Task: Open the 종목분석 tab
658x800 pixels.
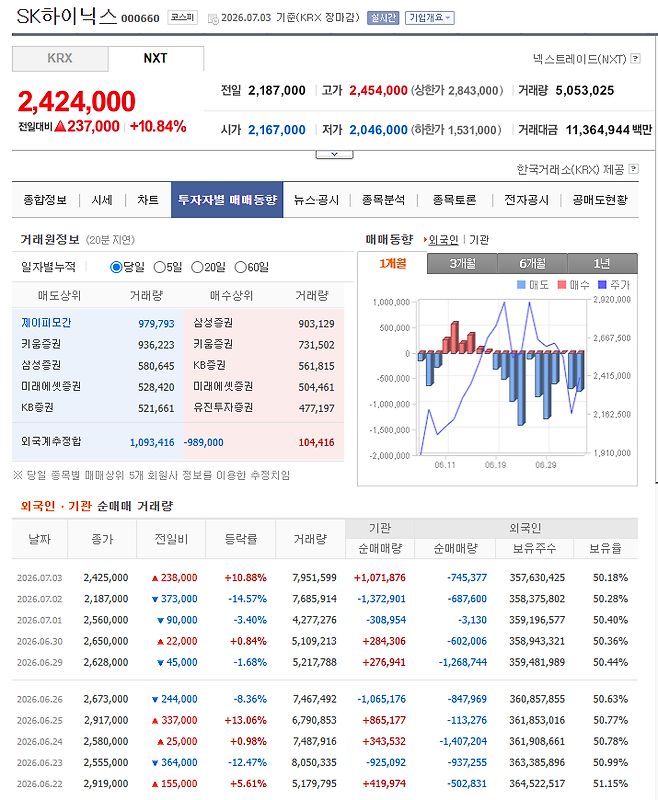Action: coord(384,200)
